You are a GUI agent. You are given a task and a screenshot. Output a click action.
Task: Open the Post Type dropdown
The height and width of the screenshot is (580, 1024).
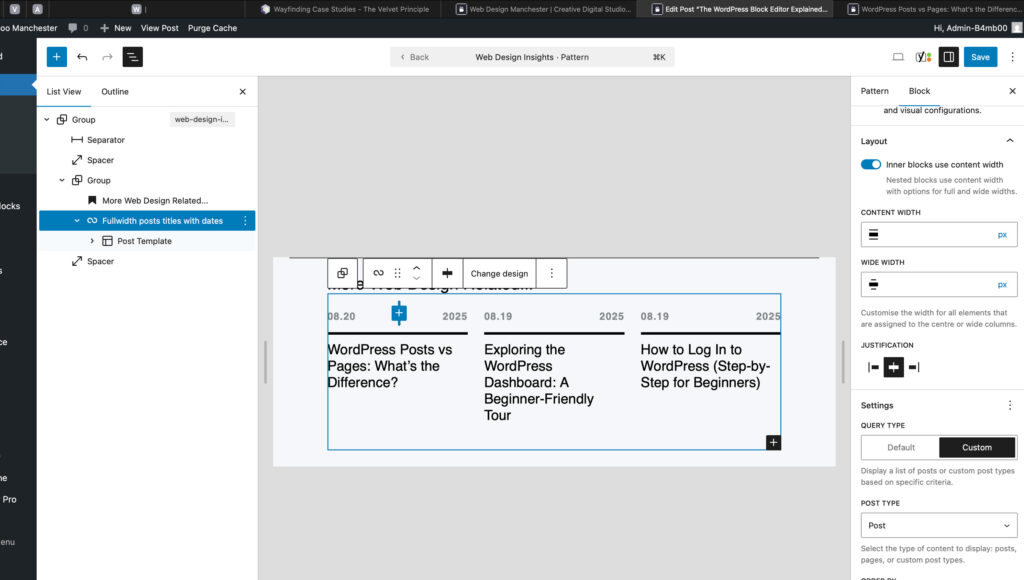(x=938, y=525)
